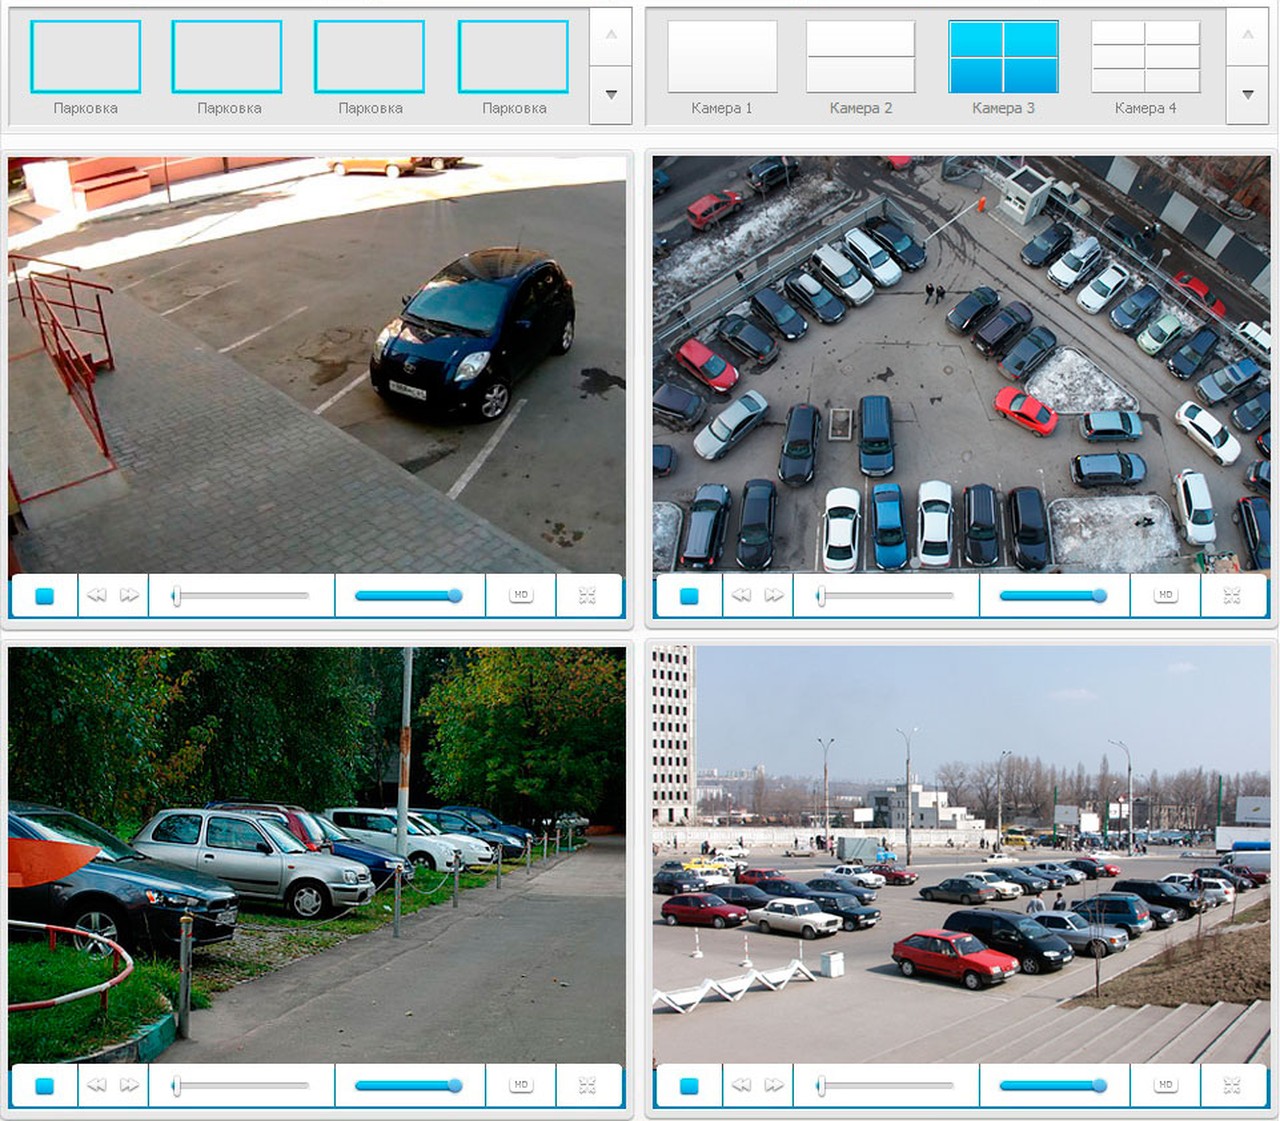Choose the Камера 4 six-grid layout
This screenshot has width=1280, height=1121.
pyautogui.click(x=1146, y=57)
